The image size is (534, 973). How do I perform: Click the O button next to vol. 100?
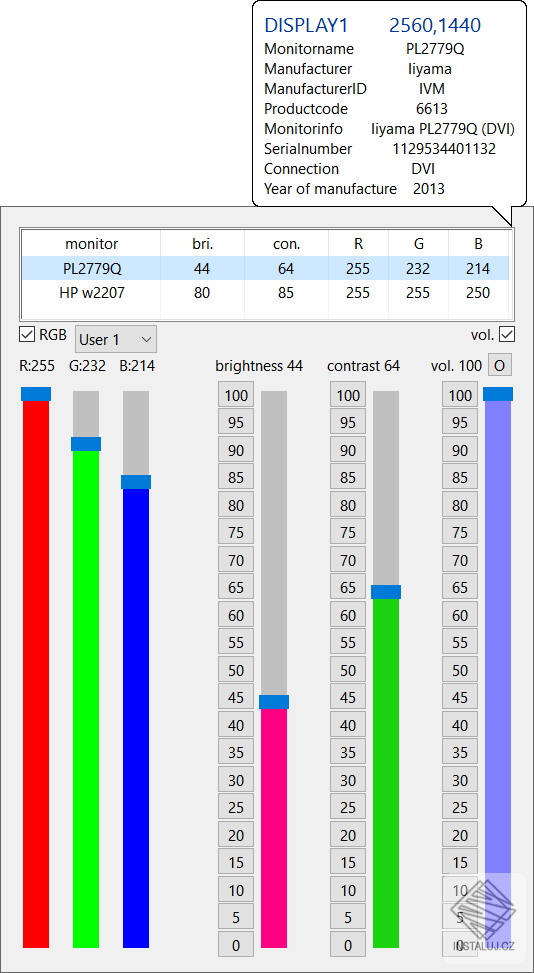[499, 366]
